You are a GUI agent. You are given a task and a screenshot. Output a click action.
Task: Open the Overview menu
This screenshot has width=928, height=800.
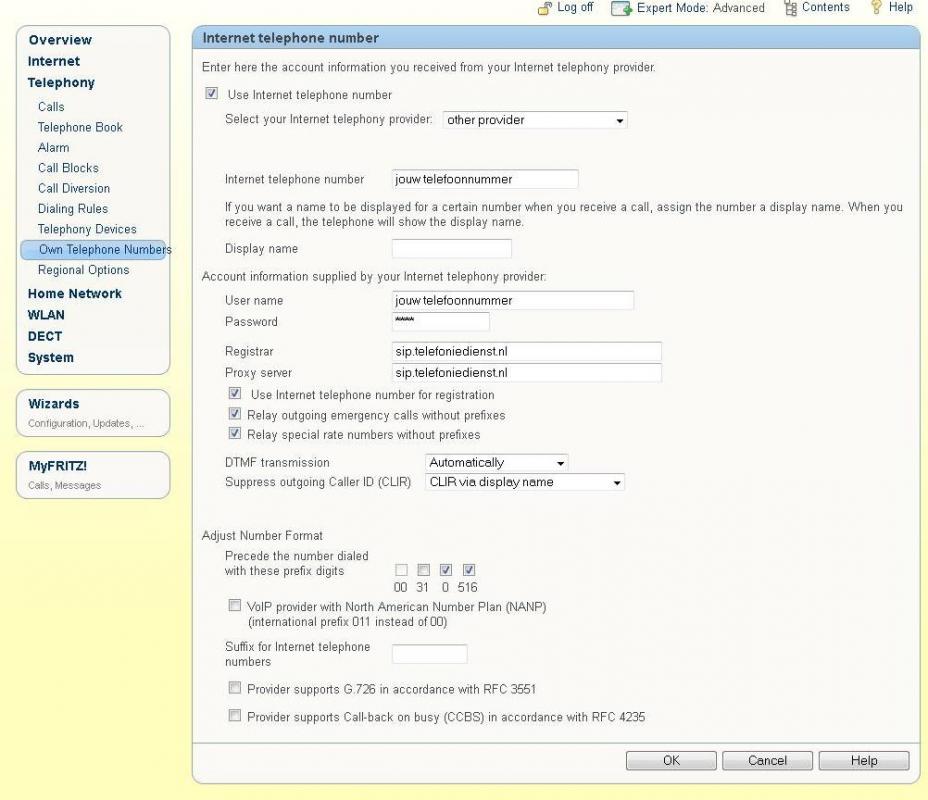point(60,40)
